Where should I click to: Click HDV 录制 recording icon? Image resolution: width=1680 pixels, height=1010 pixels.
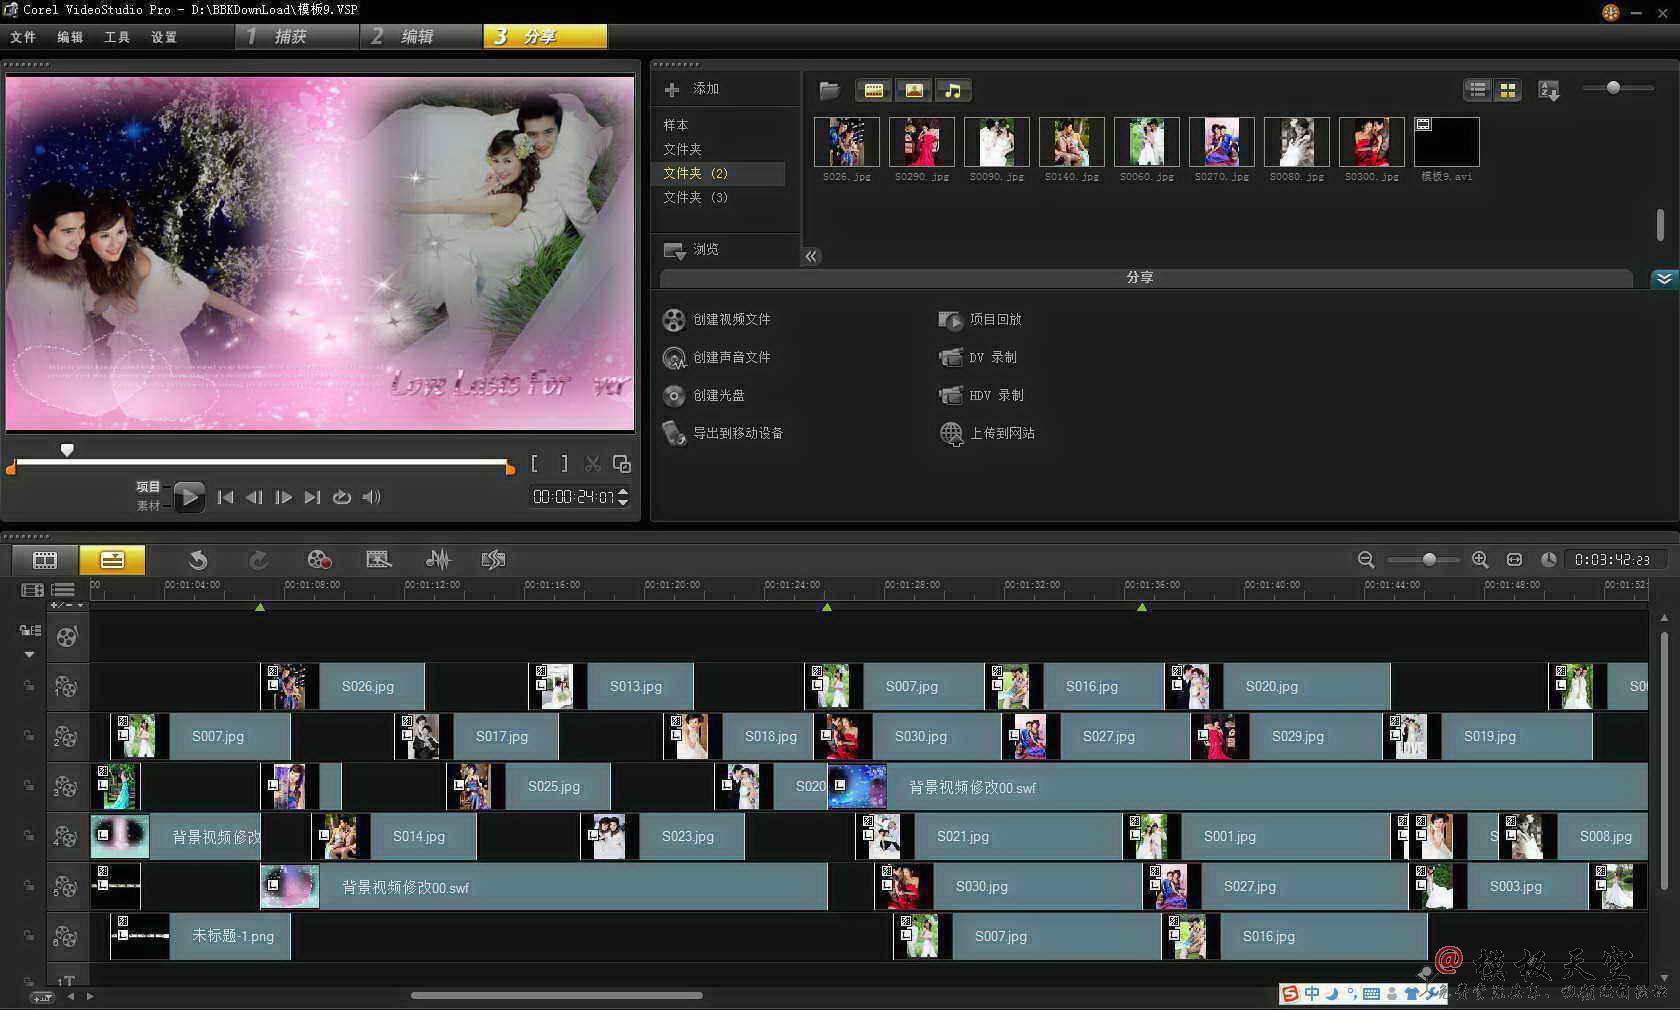[950, 396]
